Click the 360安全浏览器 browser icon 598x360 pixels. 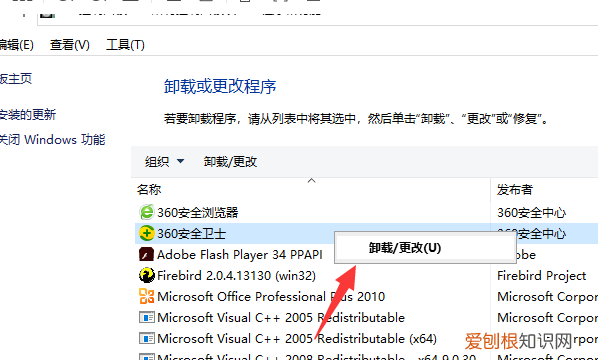(x=146, y=212)
